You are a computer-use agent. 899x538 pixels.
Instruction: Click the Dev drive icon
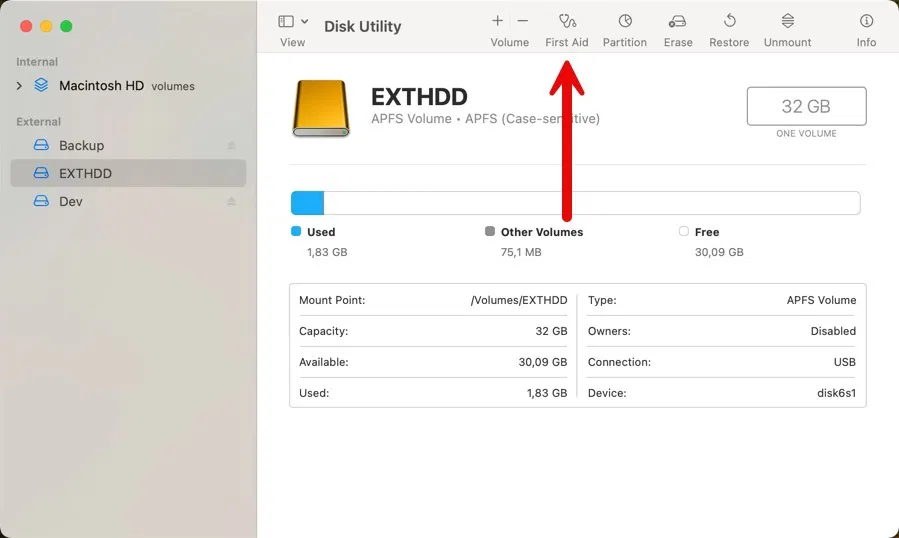pyautogui.click(x=41, y=201)
